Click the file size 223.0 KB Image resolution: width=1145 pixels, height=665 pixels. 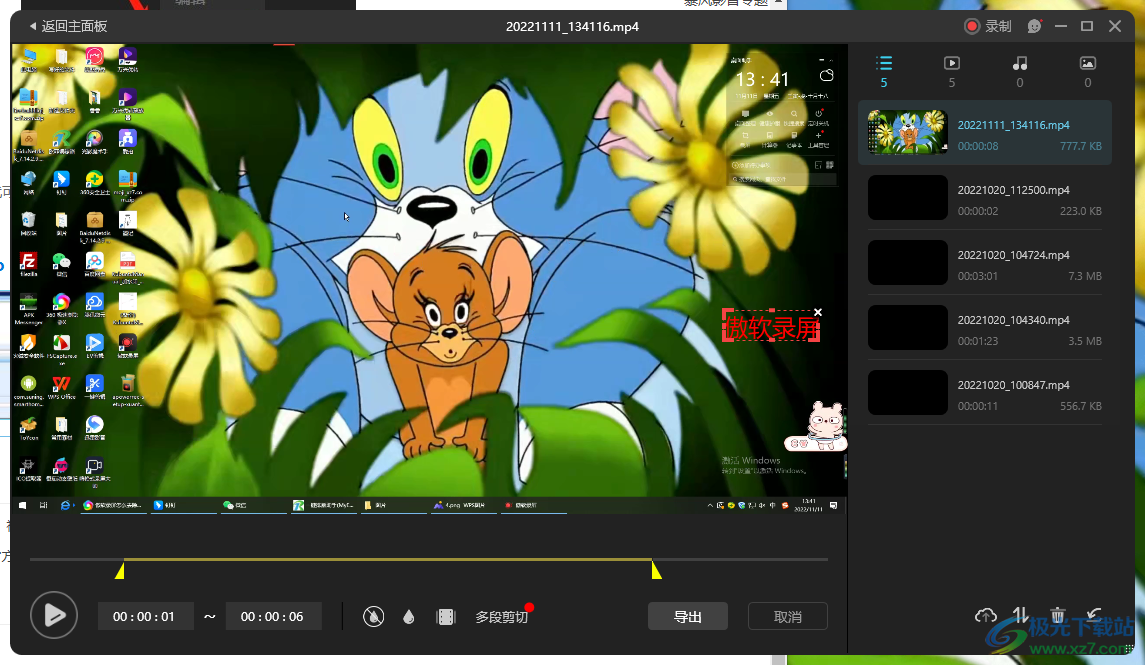tap(1081, 211)
